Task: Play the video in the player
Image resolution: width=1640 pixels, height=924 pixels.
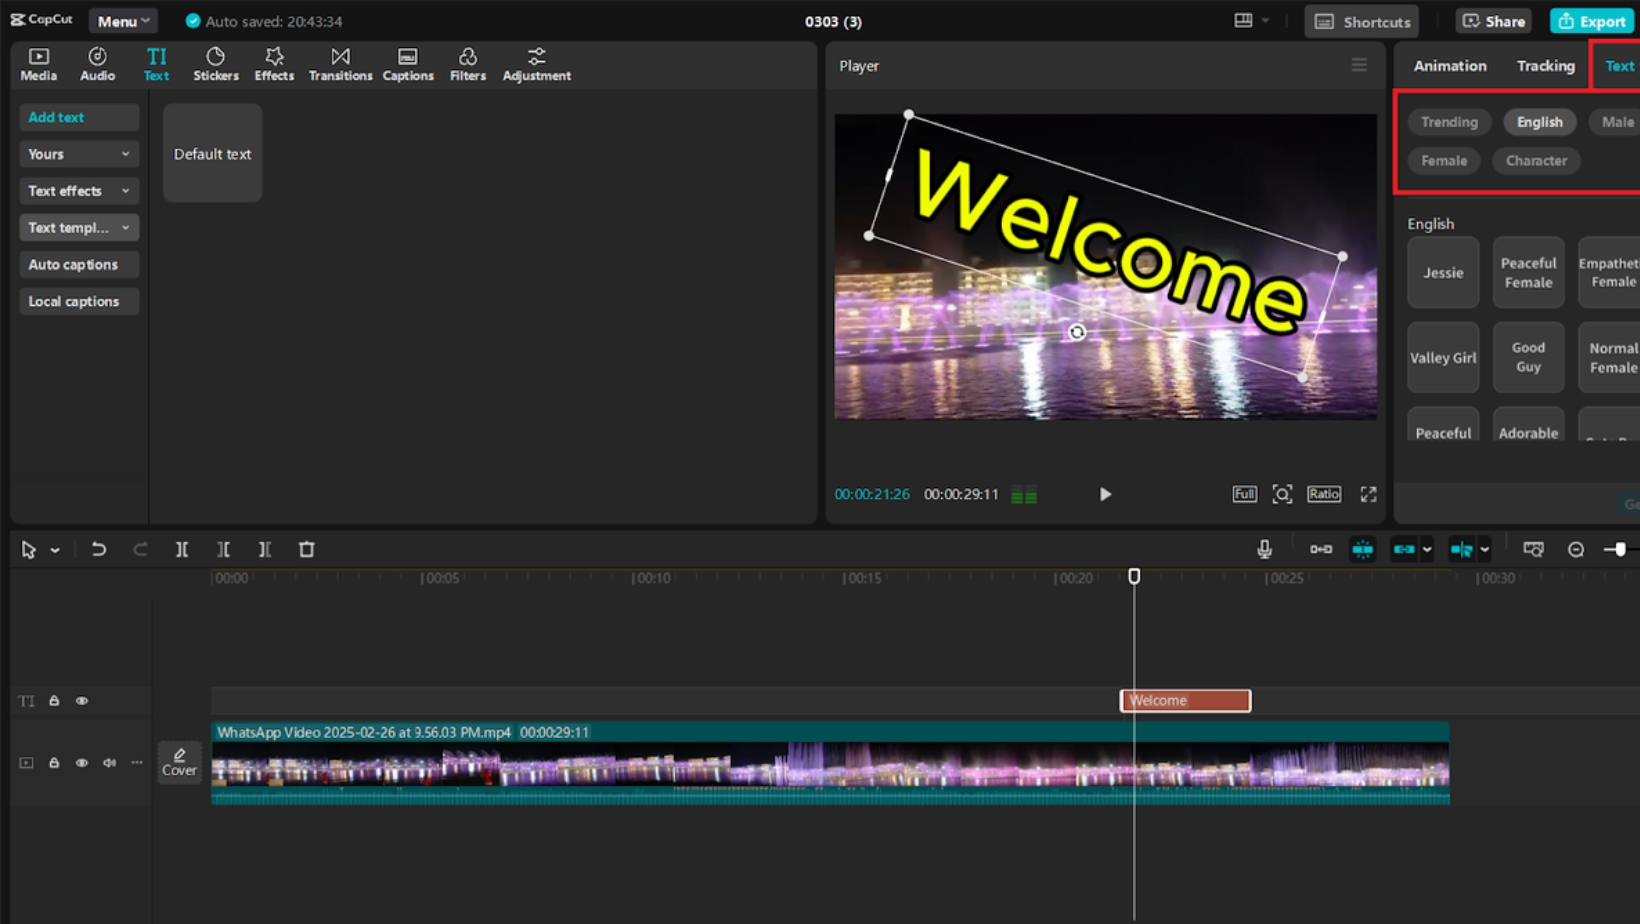Action: 1105,494
